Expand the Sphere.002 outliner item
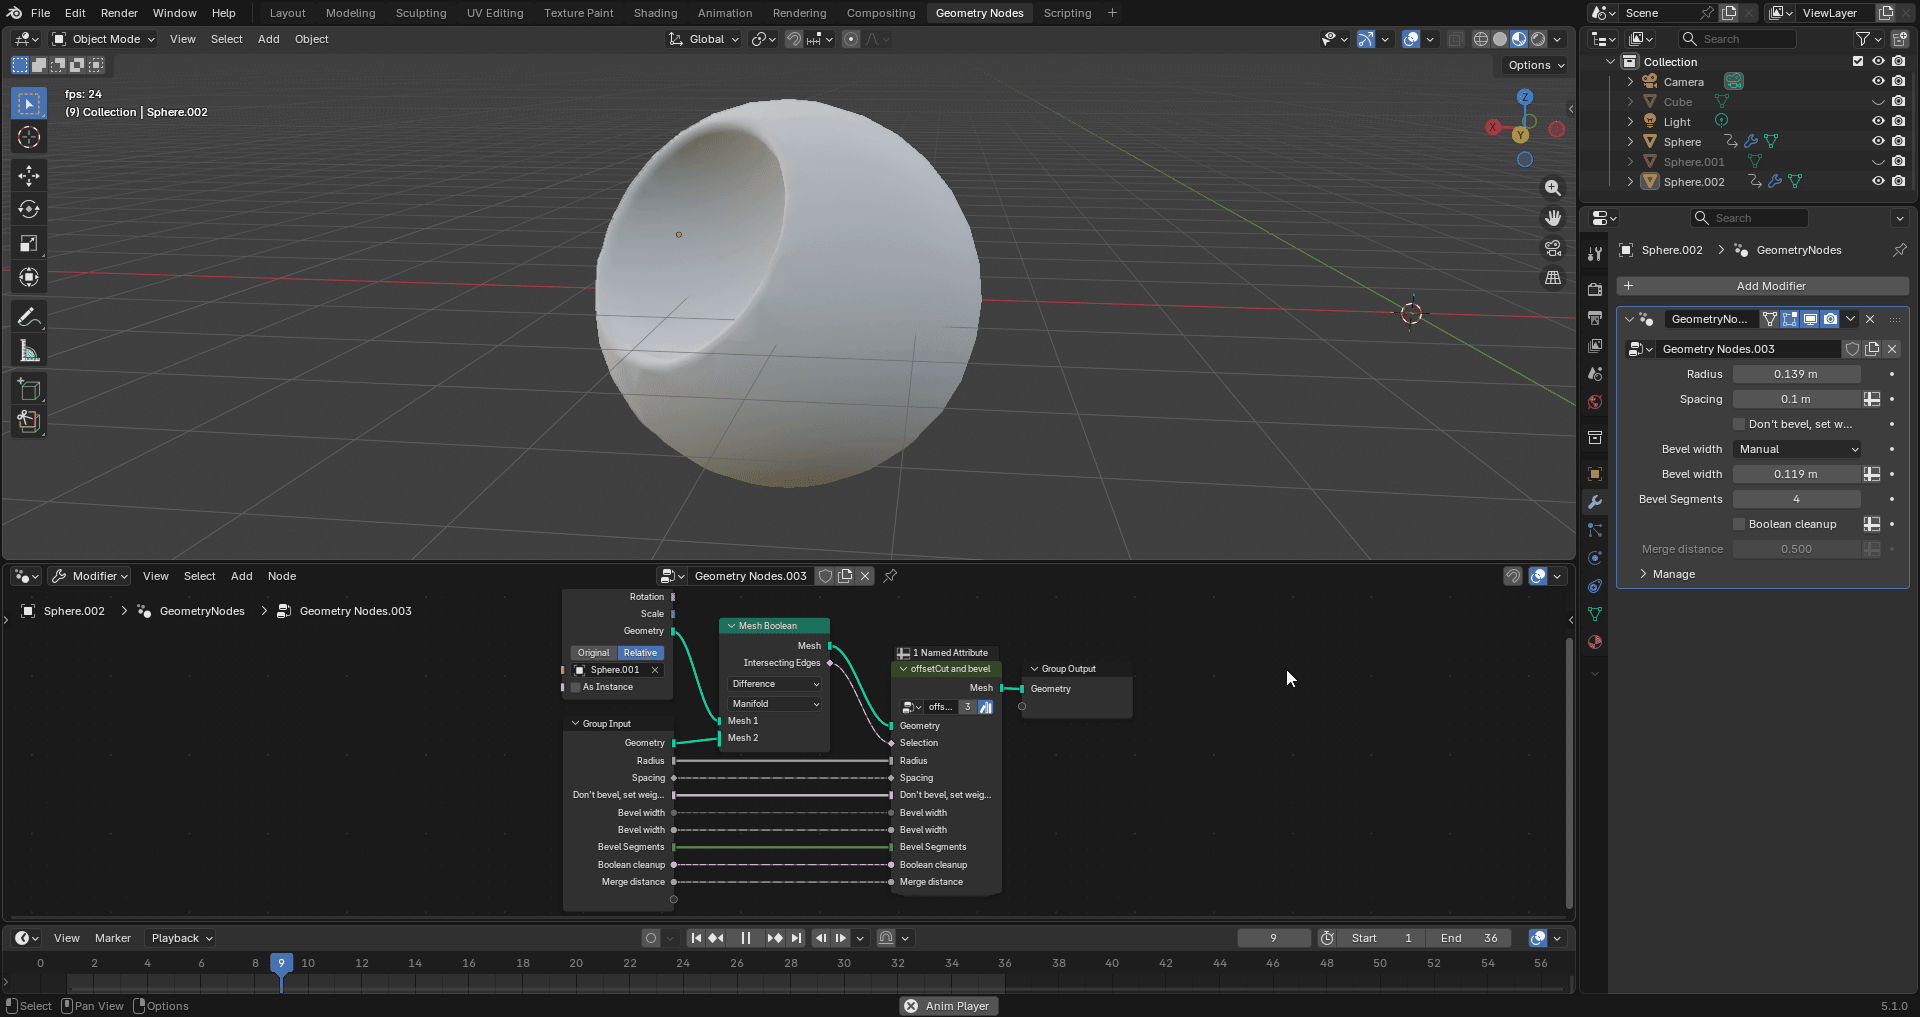1920x1017 pixels. [x=1630, y=182]
